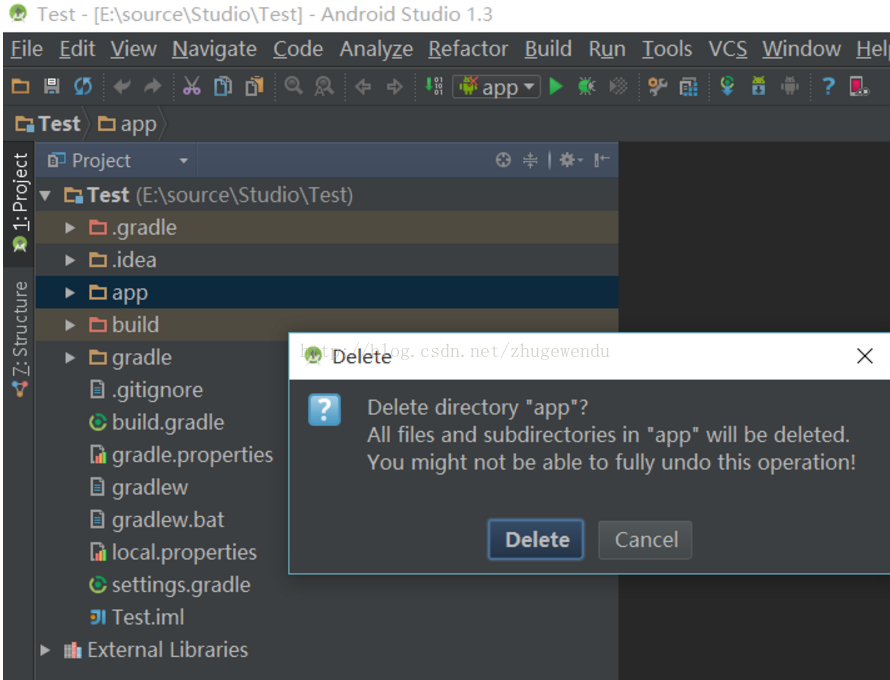Click app in the breadcrumb bar
Viewport: 890px width, 680px height.
click(127, 124)
